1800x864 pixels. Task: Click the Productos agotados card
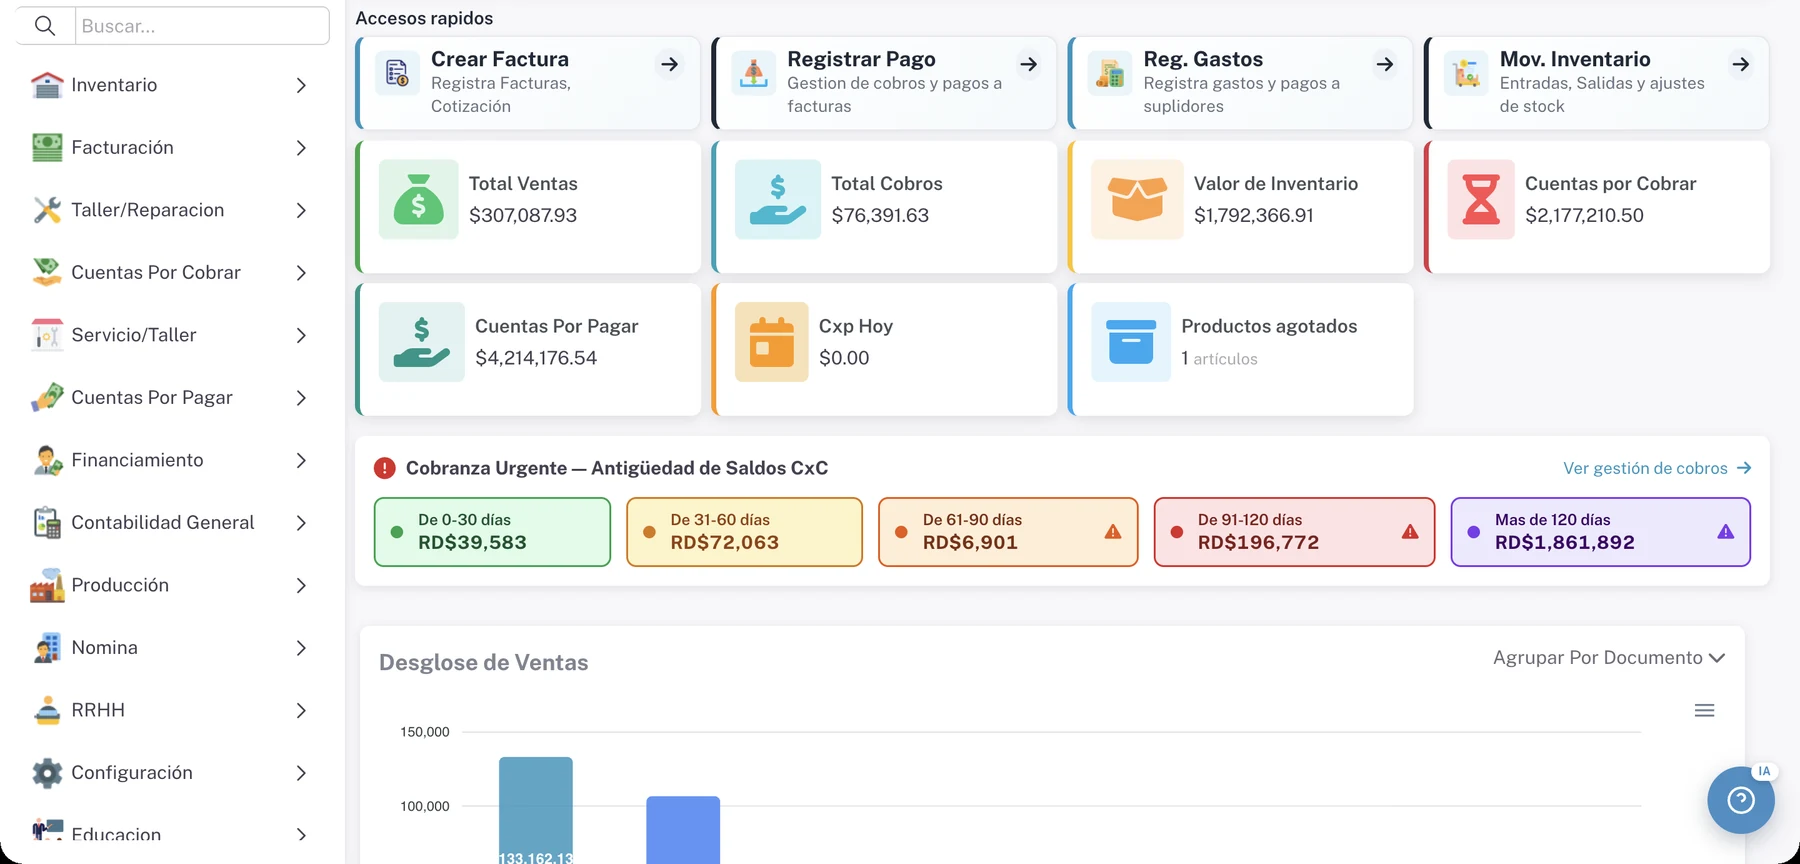[x=1241, y=349]
